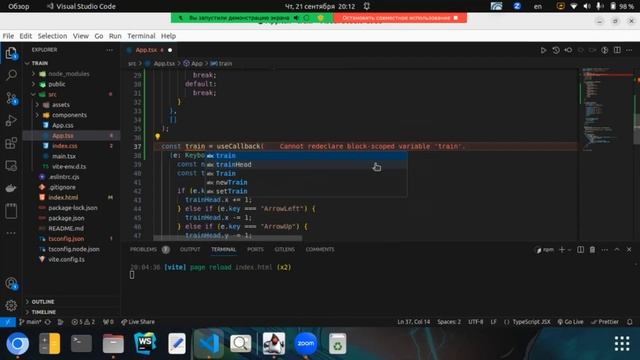Open main.tsx in explorer
Image resolution: width=640 pixels, height=360 pixels.
point(64,156)
